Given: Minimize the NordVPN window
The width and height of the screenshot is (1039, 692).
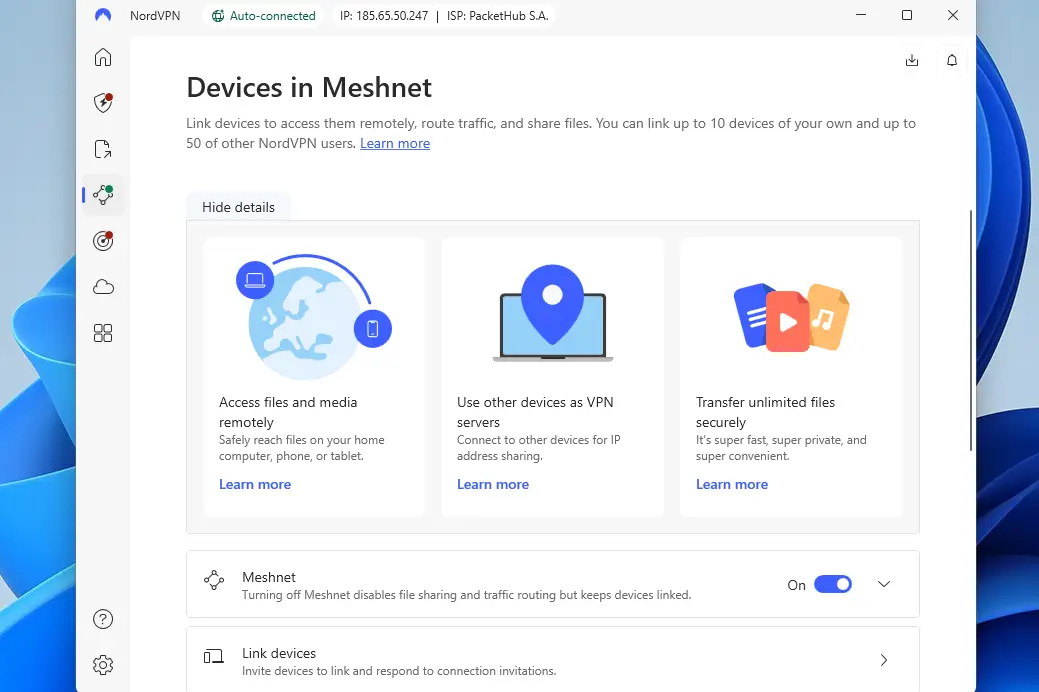Looking at the screenshot, I should click(861, 15).
